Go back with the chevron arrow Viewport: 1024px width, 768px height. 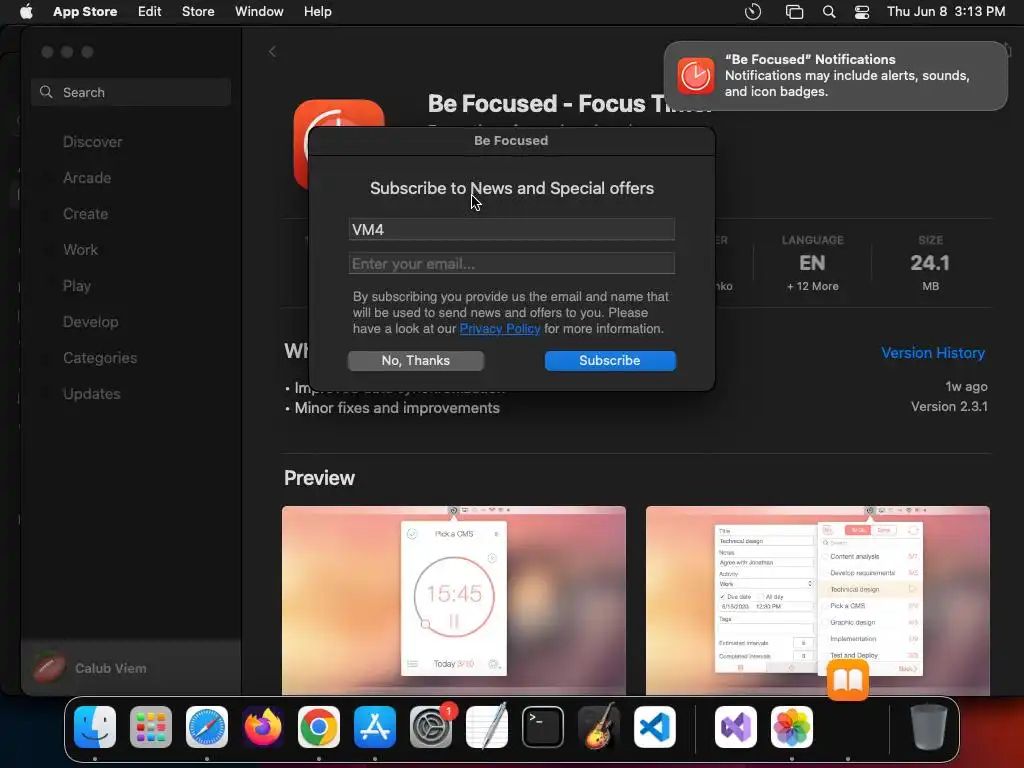(x=272, y=52)
